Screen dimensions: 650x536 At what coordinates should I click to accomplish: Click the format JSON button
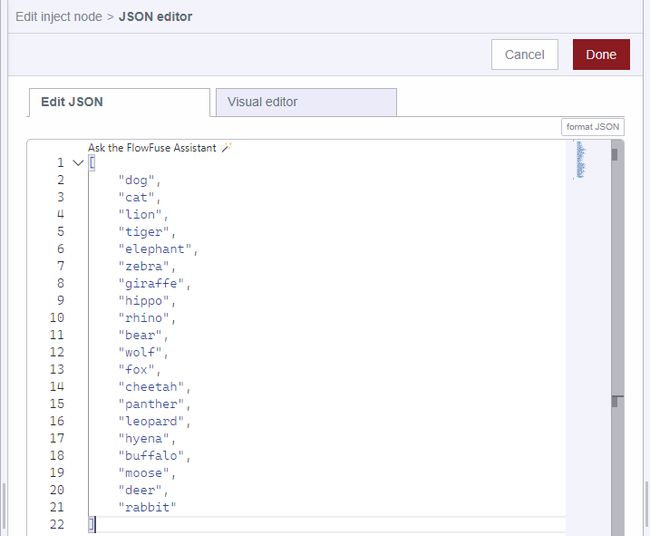pos(592,127)
